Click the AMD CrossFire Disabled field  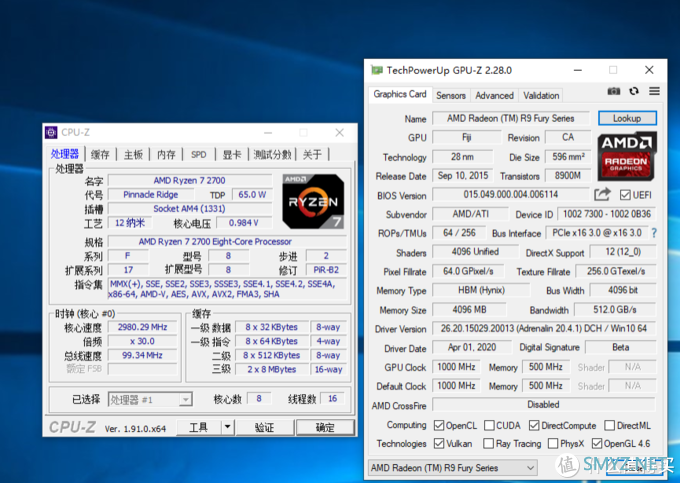tap(544, 405)
